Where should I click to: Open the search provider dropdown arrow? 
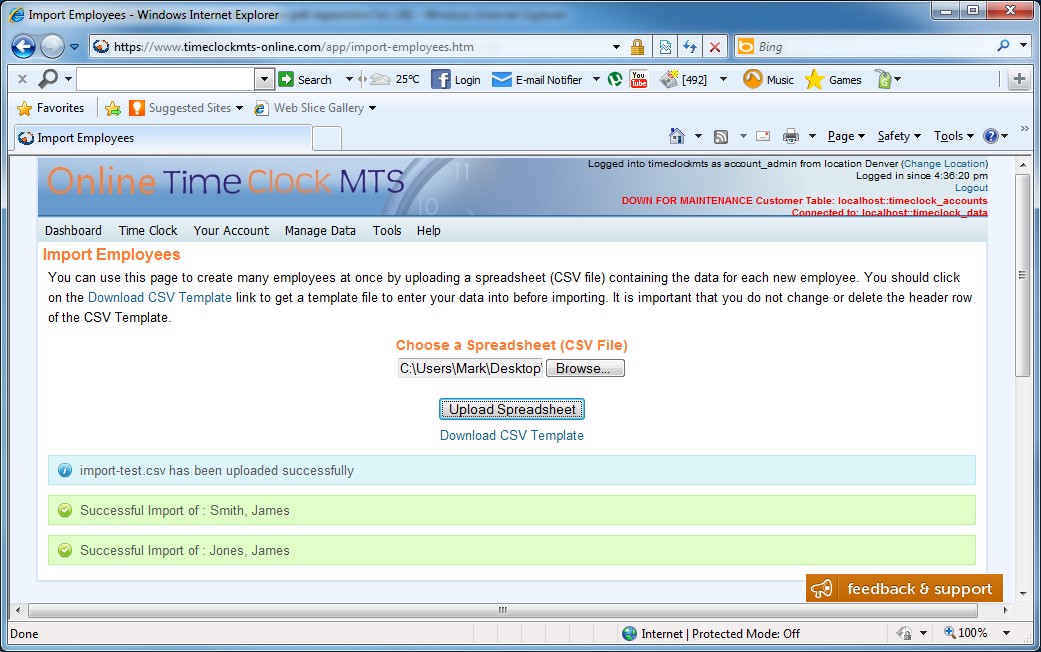1023,46
